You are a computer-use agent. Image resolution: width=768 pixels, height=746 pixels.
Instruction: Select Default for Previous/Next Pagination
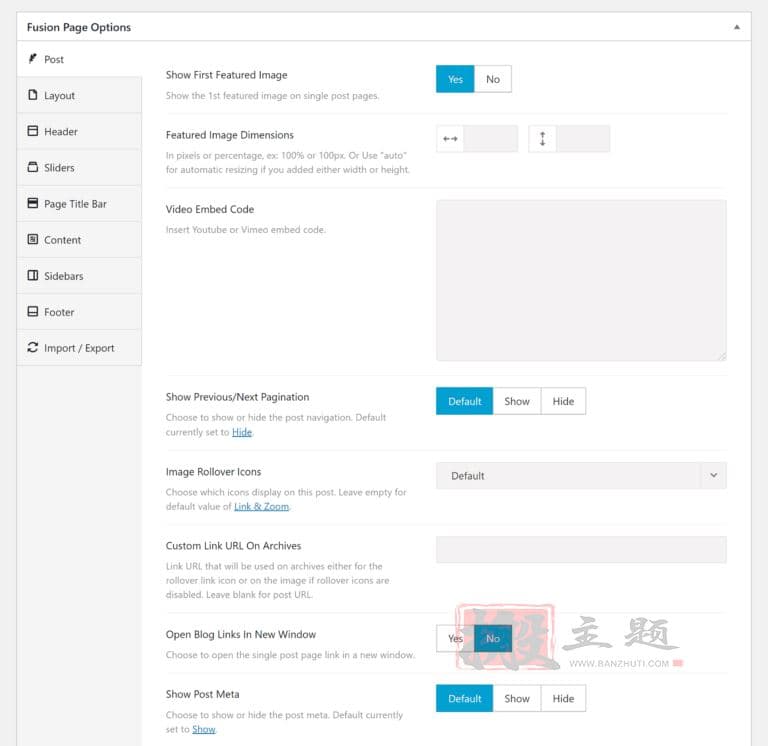tap(464, 401)
